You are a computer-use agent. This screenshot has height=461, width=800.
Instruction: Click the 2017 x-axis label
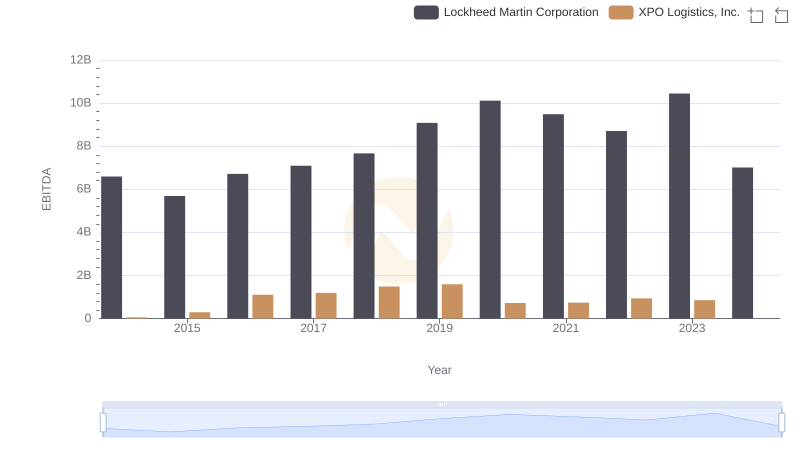tap(313, 328)
